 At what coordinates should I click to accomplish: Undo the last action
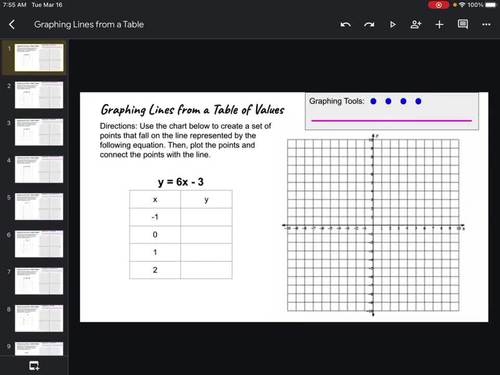[346, 25]
